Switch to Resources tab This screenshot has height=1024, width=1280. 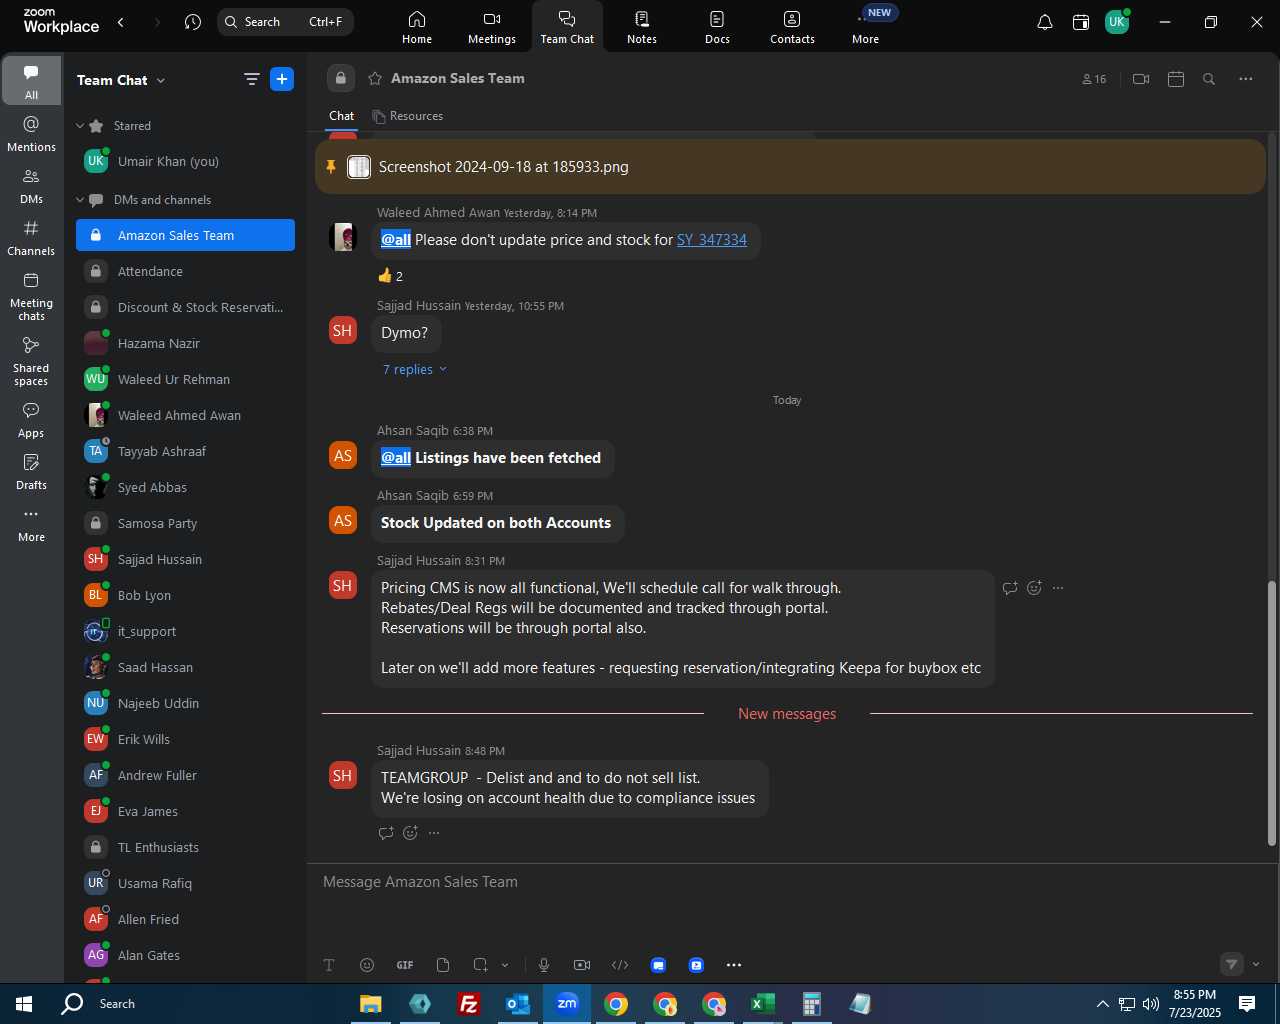(x=408, y=116)
